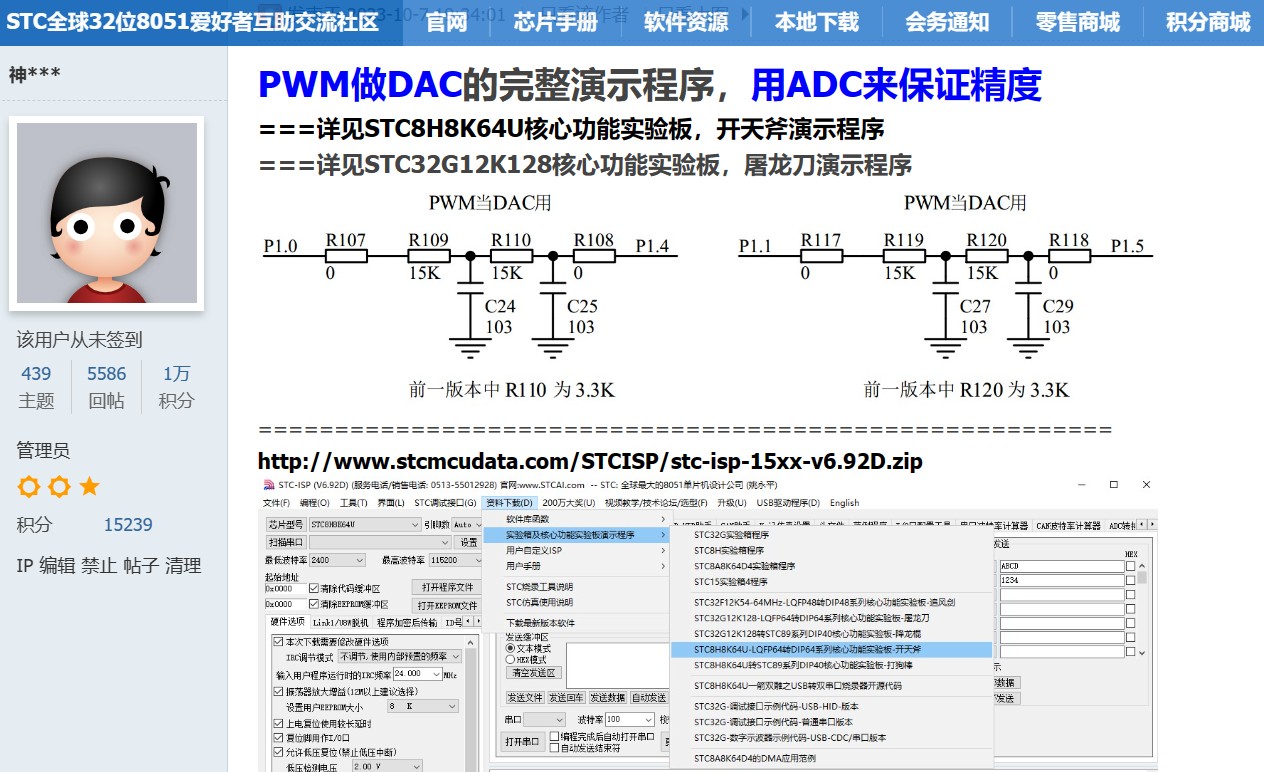Open 编程(O) menu in STC-ISP

[x=315, y=503]
